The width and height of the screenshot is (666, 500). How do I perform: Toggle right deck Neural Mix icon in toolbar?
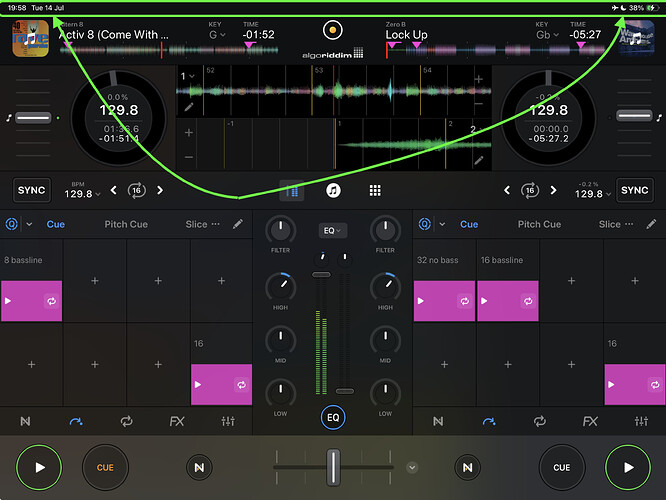(438, 421)
